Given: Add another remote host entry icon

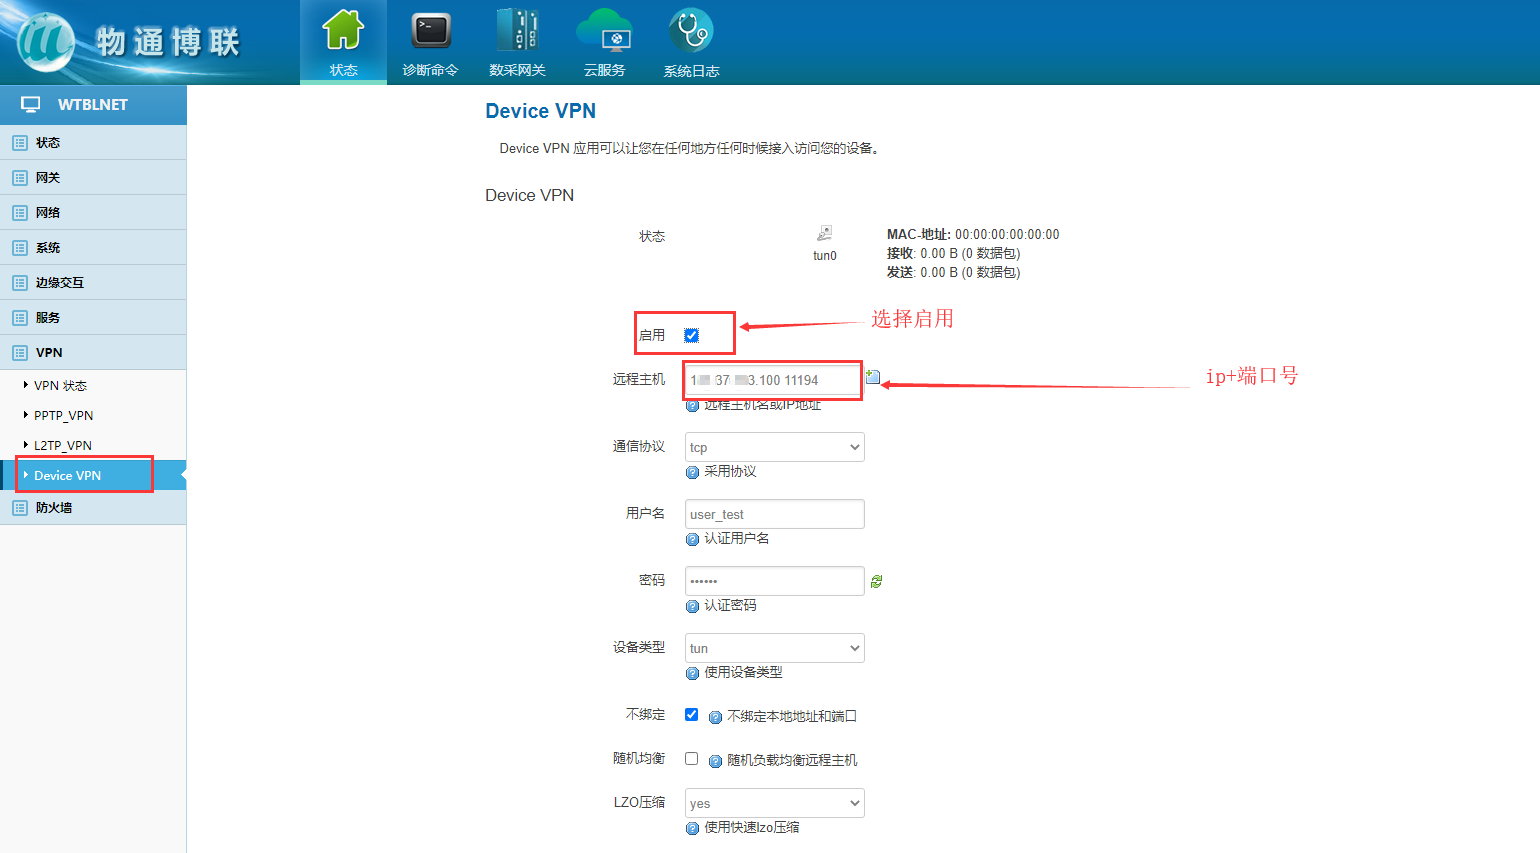Looking at the screenshot, I should [x=873, y=377].
